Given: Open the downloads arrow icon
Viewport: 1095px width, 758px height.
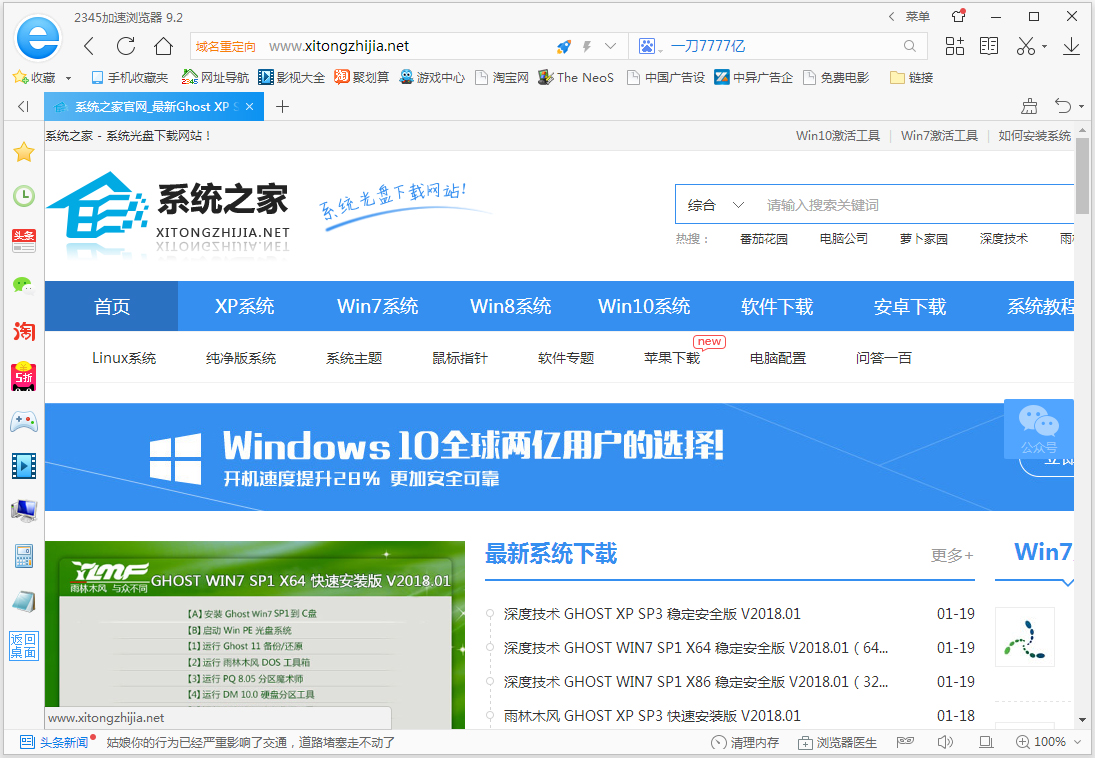Looking at the screenshot, I should point(1071,46).
